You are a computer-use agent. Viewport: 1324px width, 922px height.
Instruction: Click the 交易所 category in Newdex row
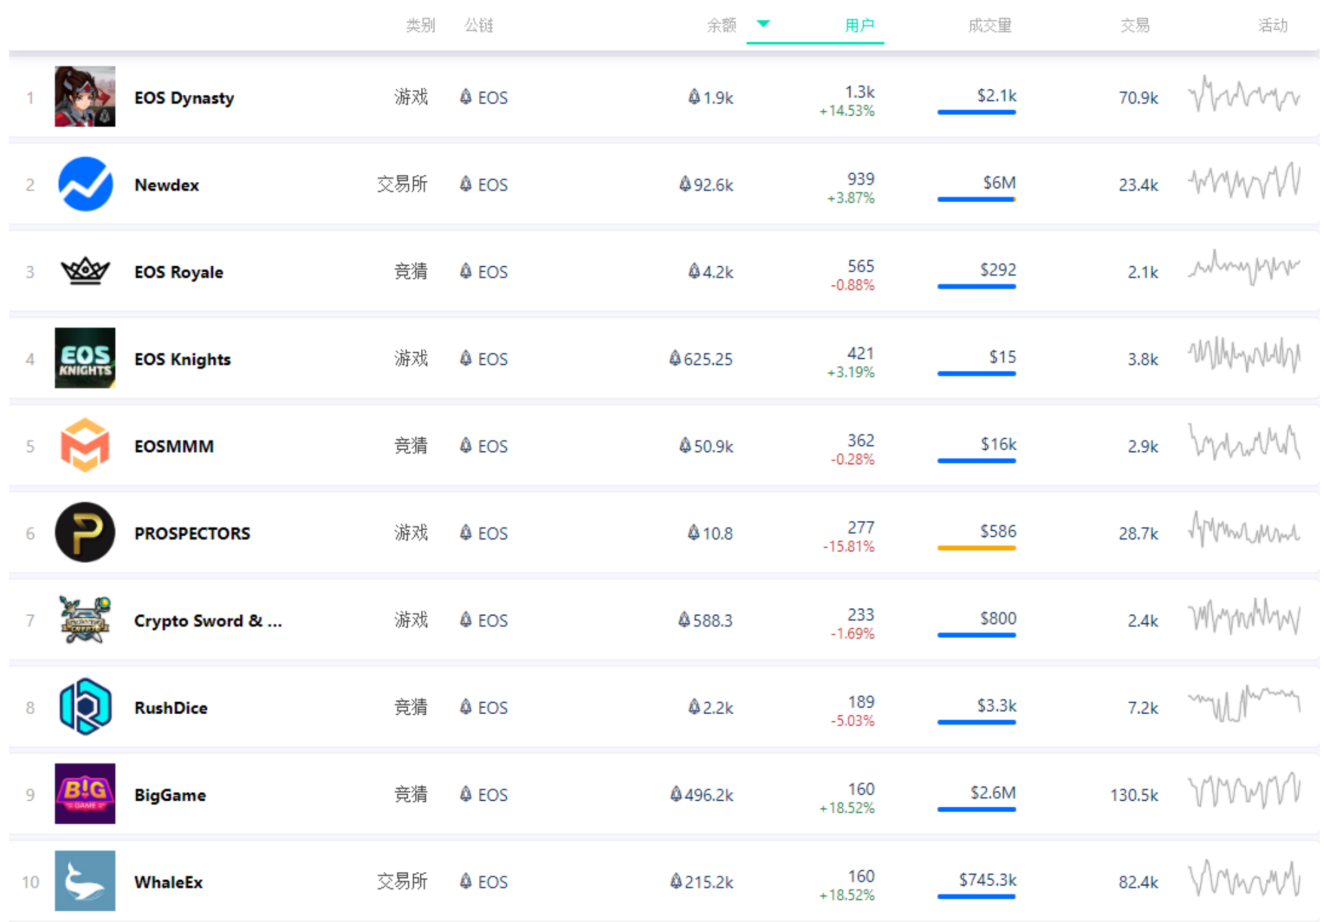click(402, 183)
